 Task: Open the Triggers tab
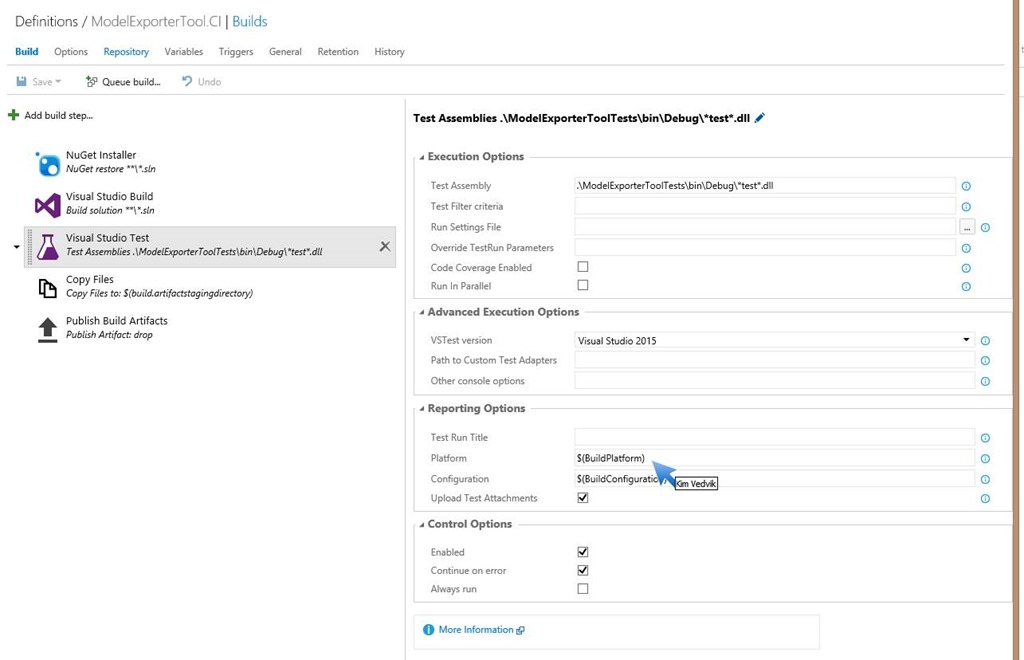tap(236, 52)
